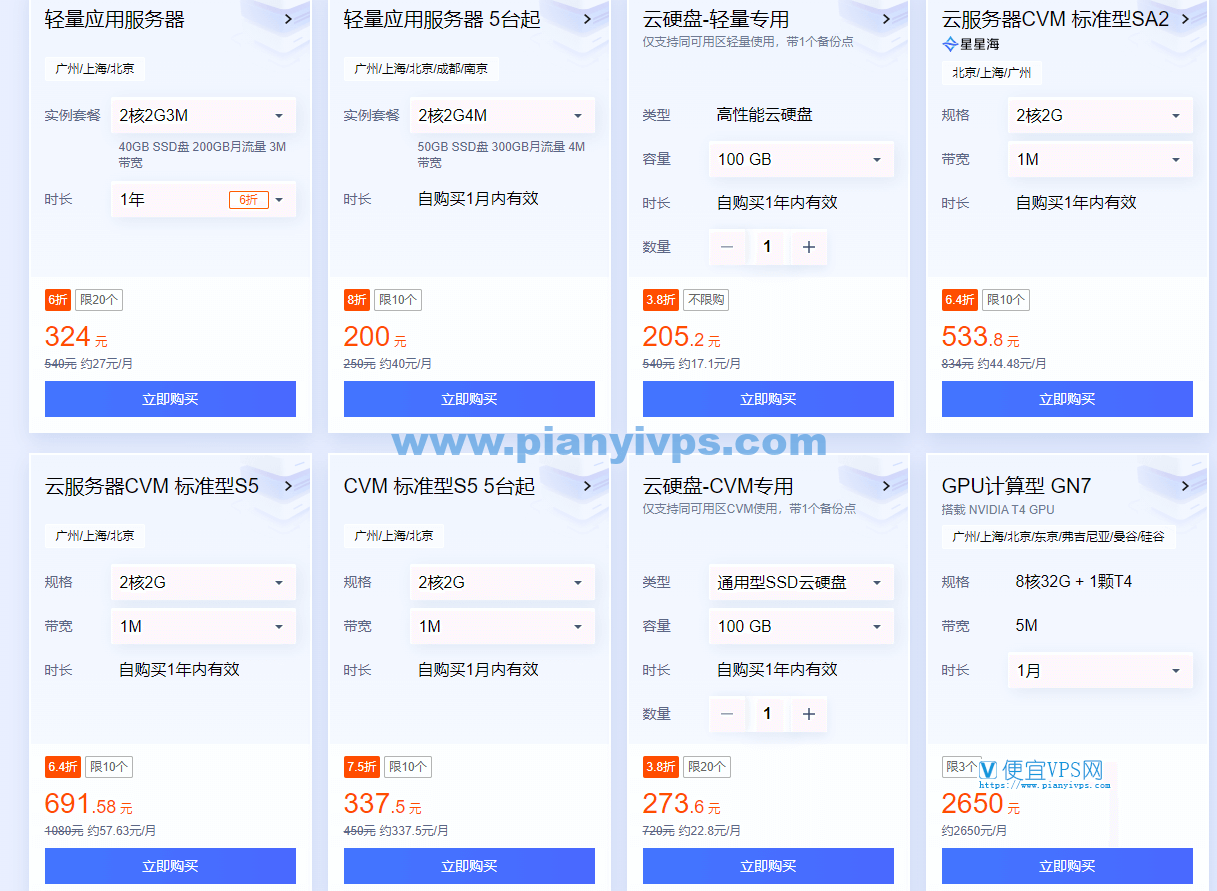Click quantity field in 云硬盘-CVM专用 card
Image resolution: width=1217 pixels, height=891 pixels.
click(x=767, y=714)
